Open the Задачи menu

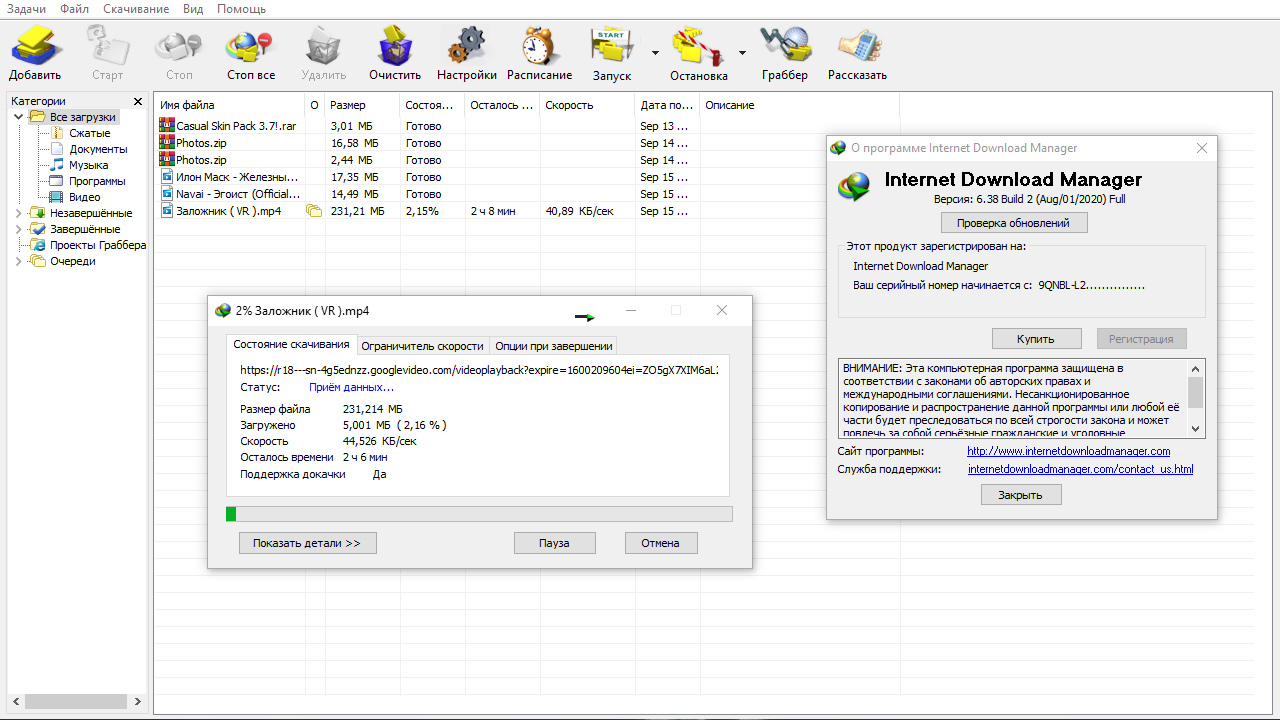pos(26,9)
